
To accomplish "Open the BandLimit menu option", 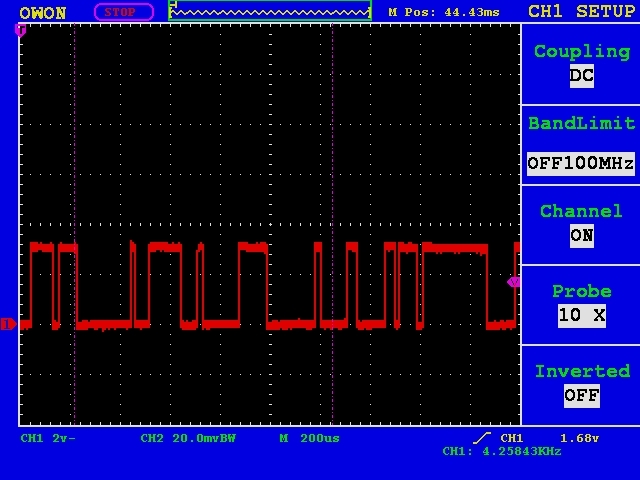I will tap(582, 123).
